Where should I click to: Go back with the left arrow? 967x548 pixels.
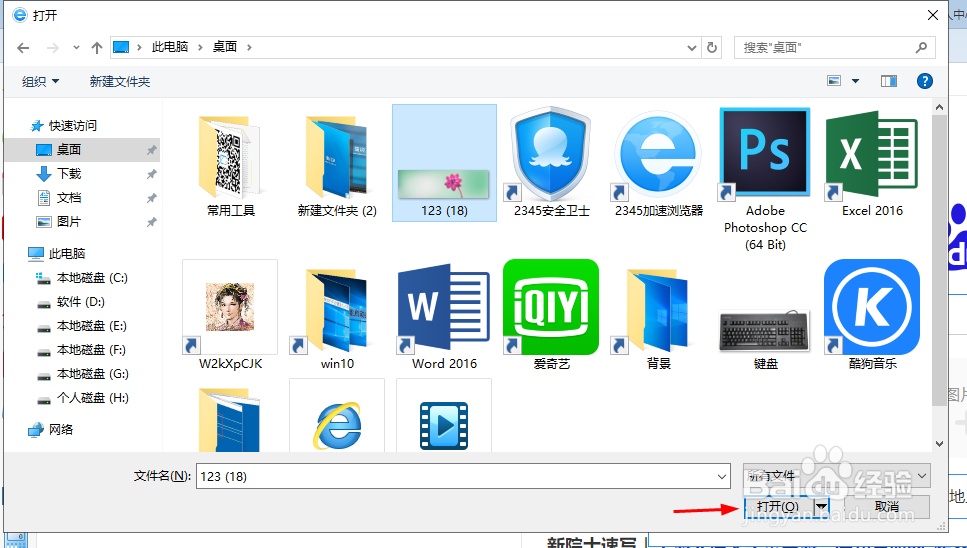coord(23,47)
